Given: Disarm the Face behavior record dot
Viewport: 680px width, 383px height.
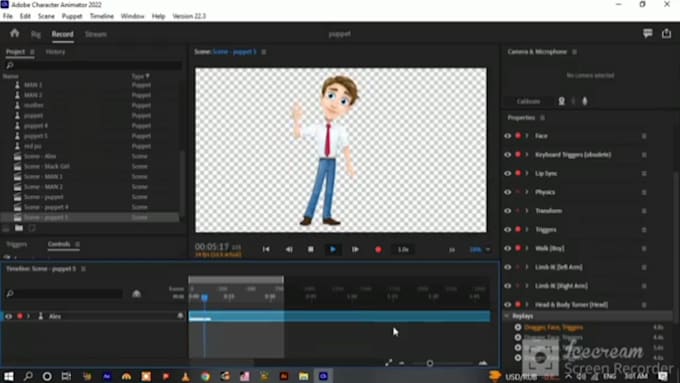Looking at the screenshot, I should tap(518, 136).
